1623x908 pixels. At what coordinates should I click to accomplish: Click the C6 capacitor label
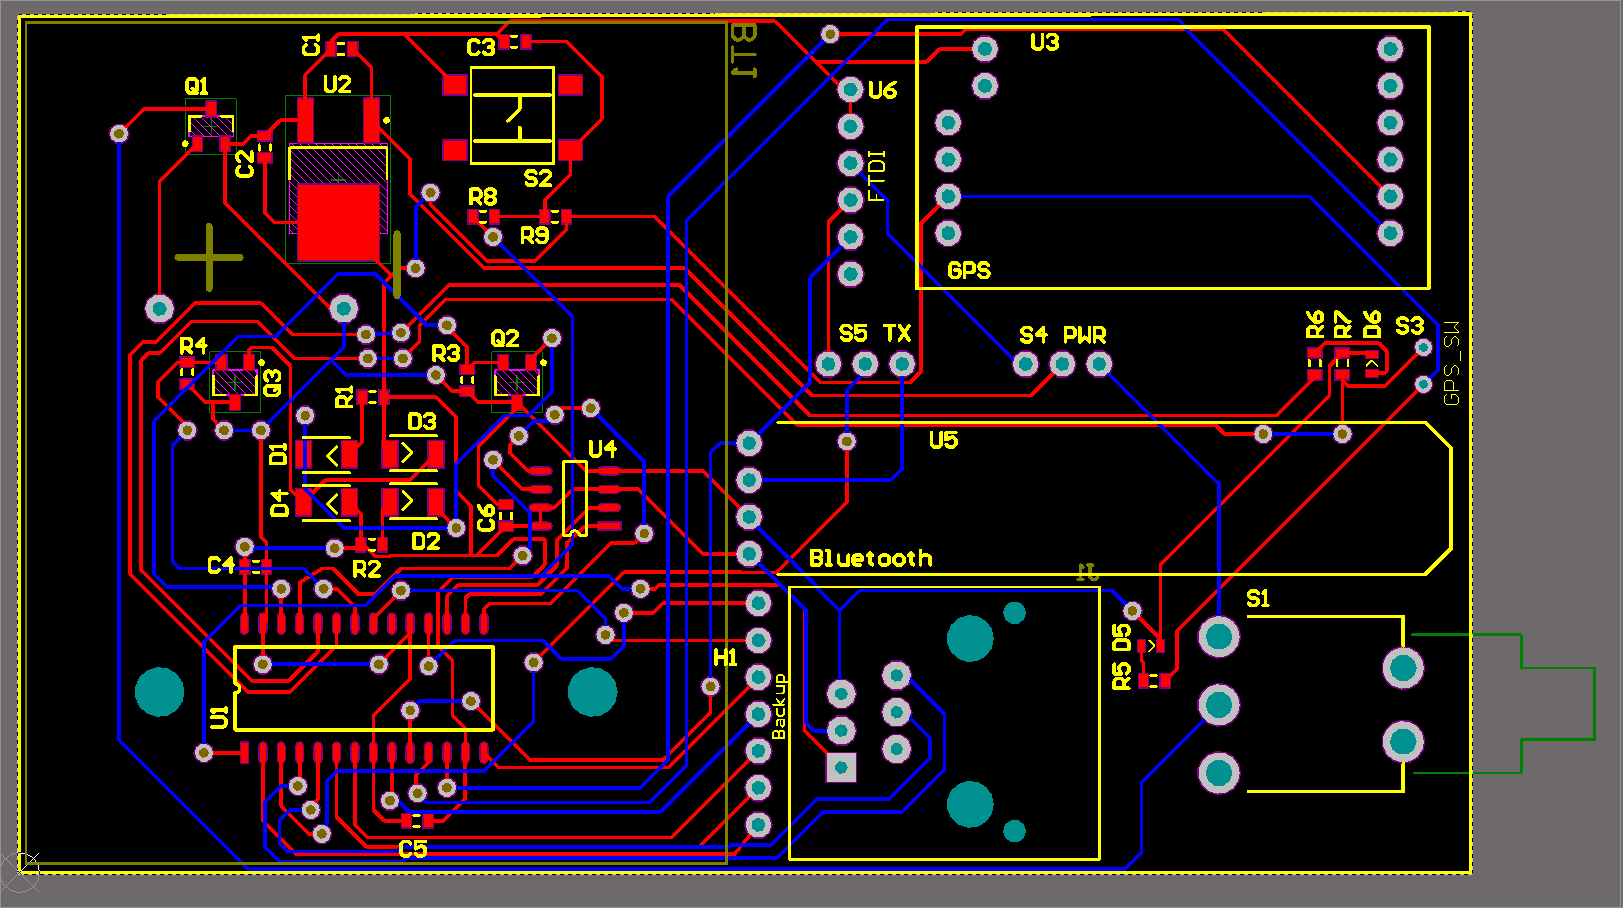[x=486, y=518]
